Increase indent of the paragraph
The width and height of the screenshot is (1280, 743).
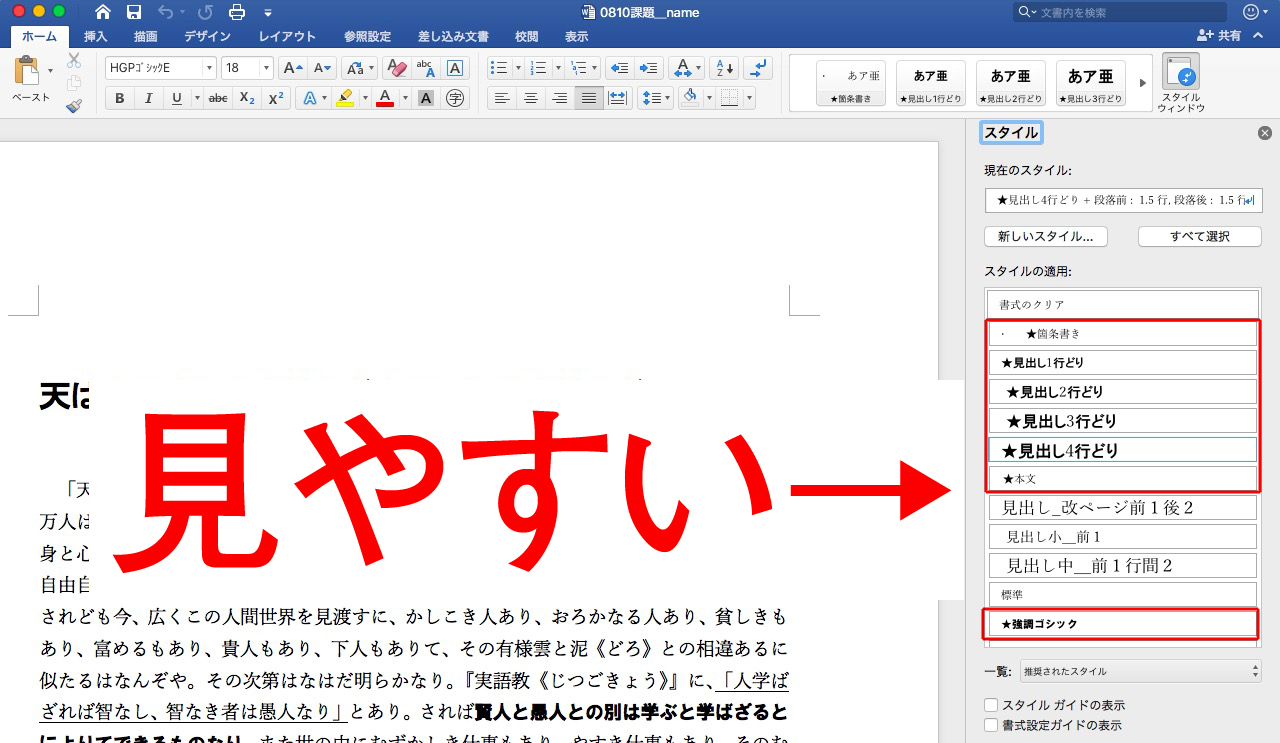(649, 68)
